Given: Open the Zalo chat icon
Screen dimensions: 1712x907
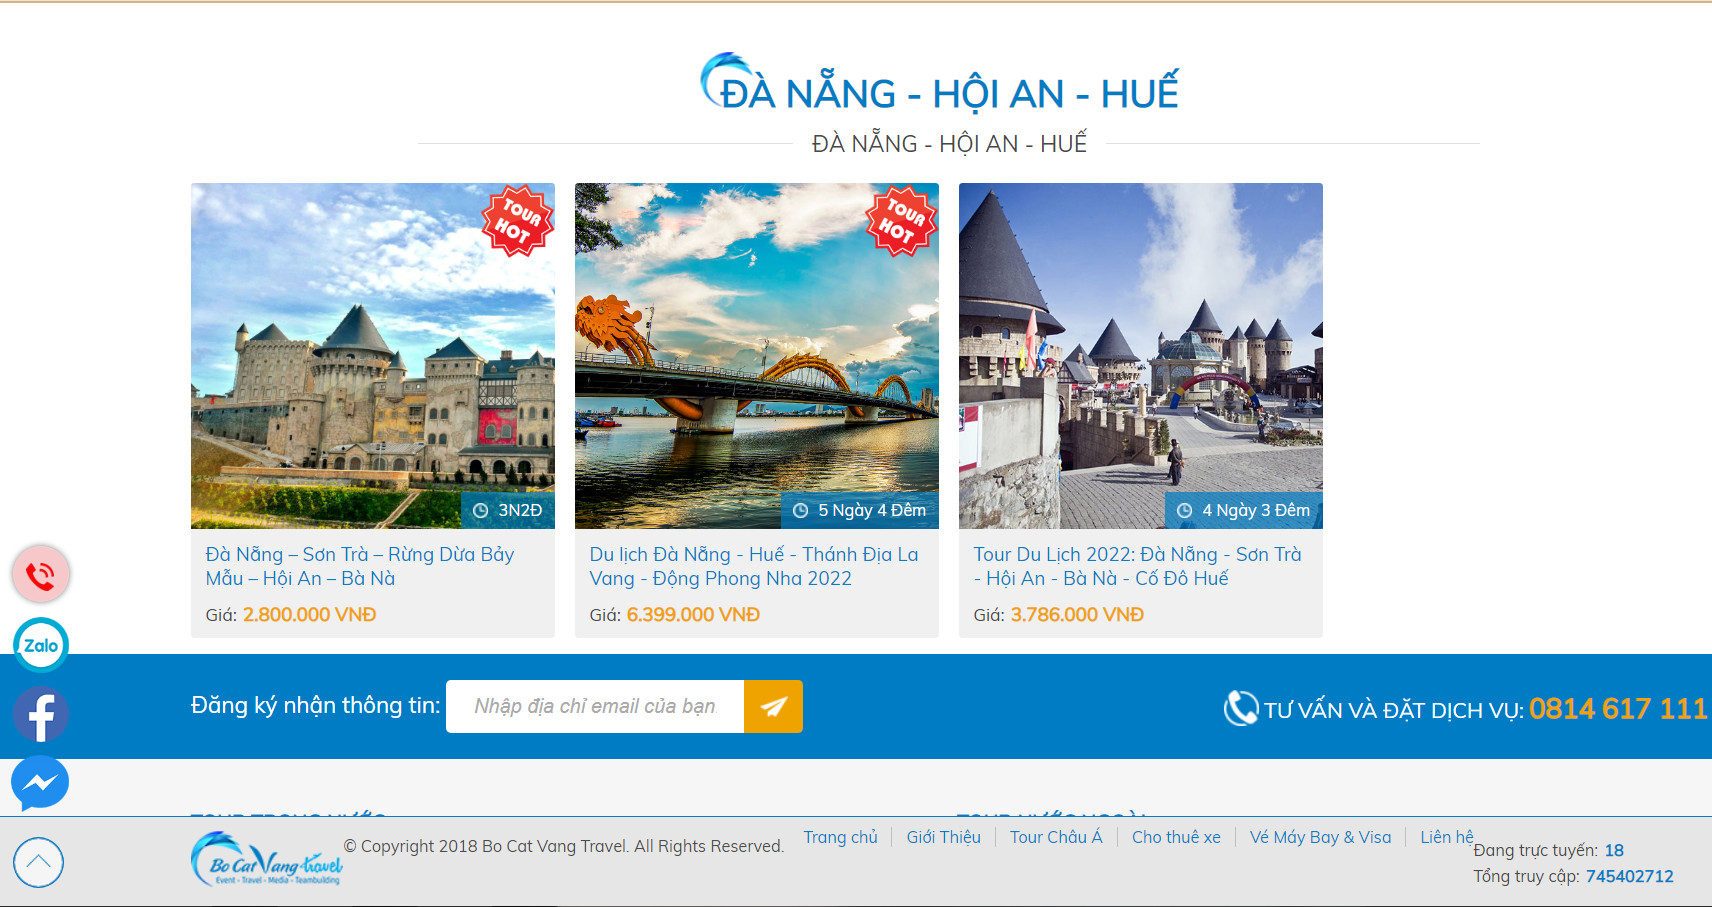Looking at the screenshot, I should click(41, 645).
